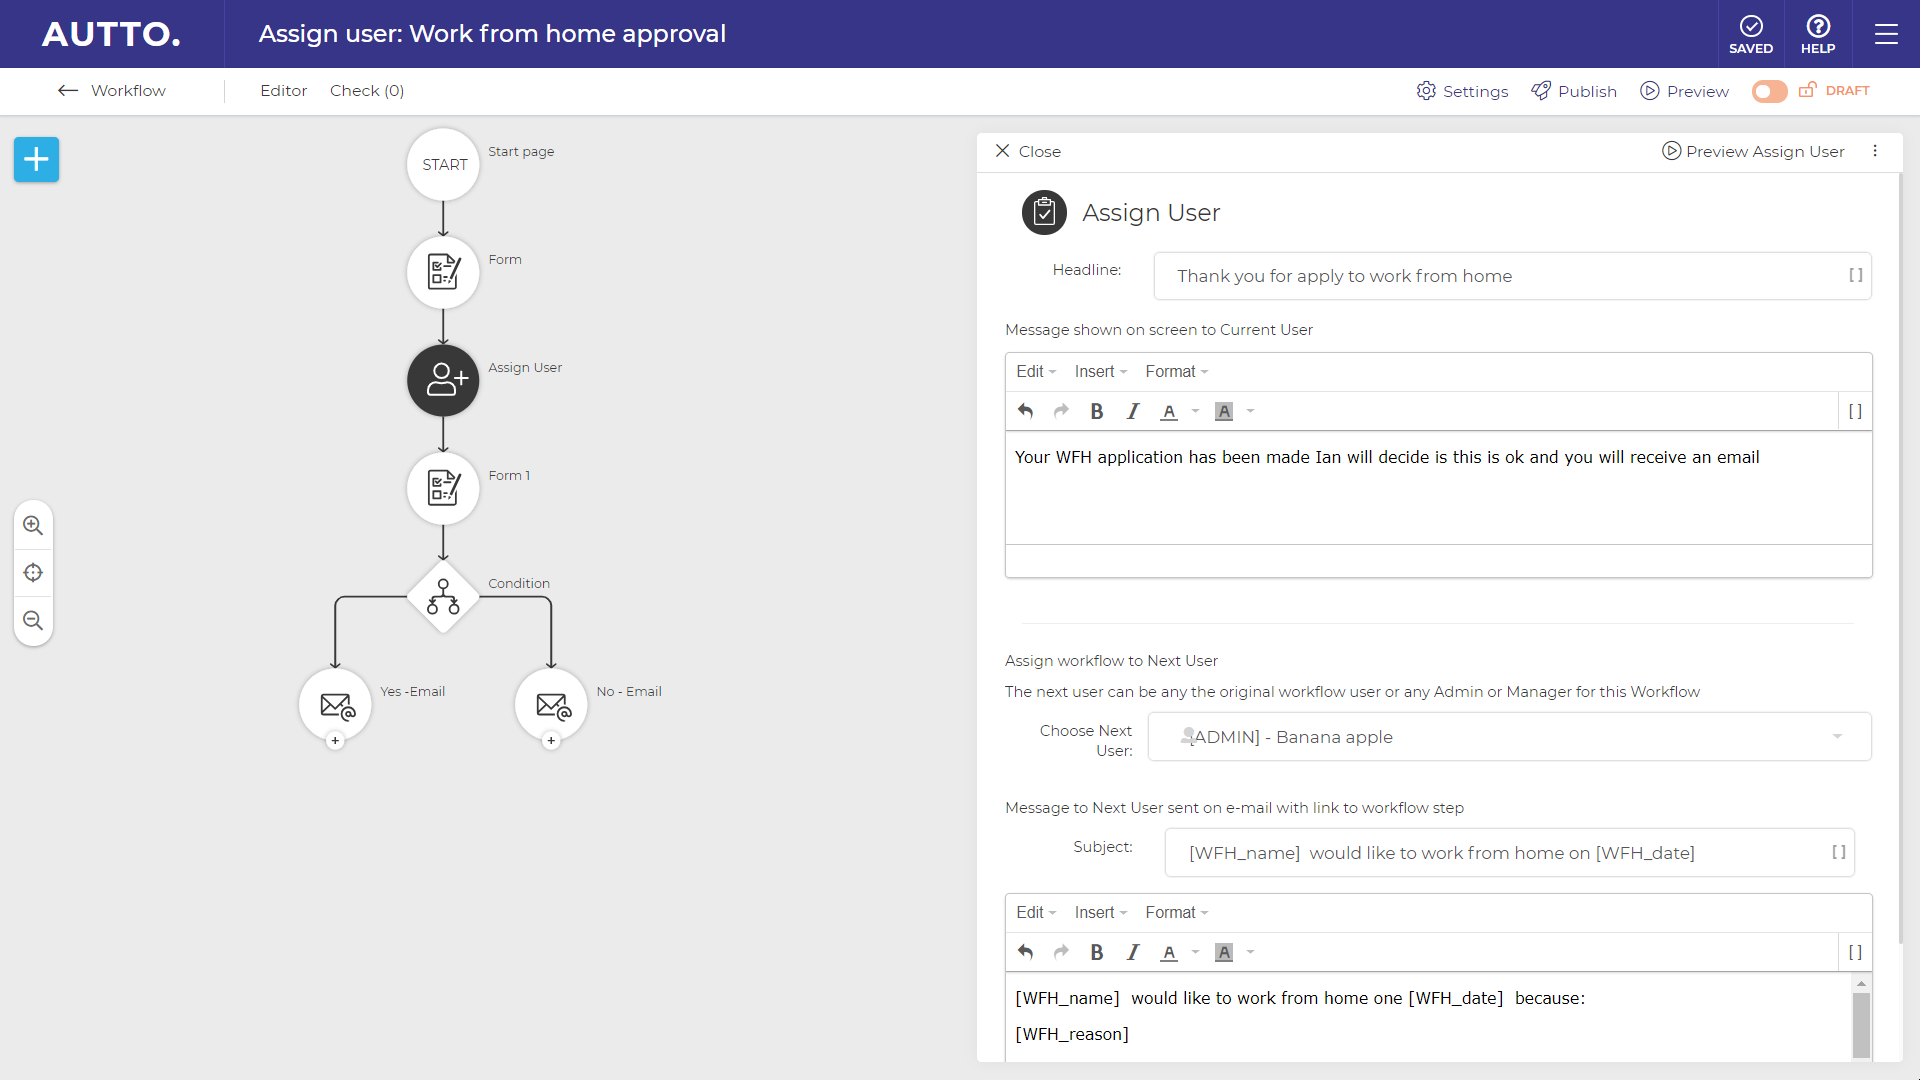
Task: Open Format menu in email message editor
Action: point(1177,912)
